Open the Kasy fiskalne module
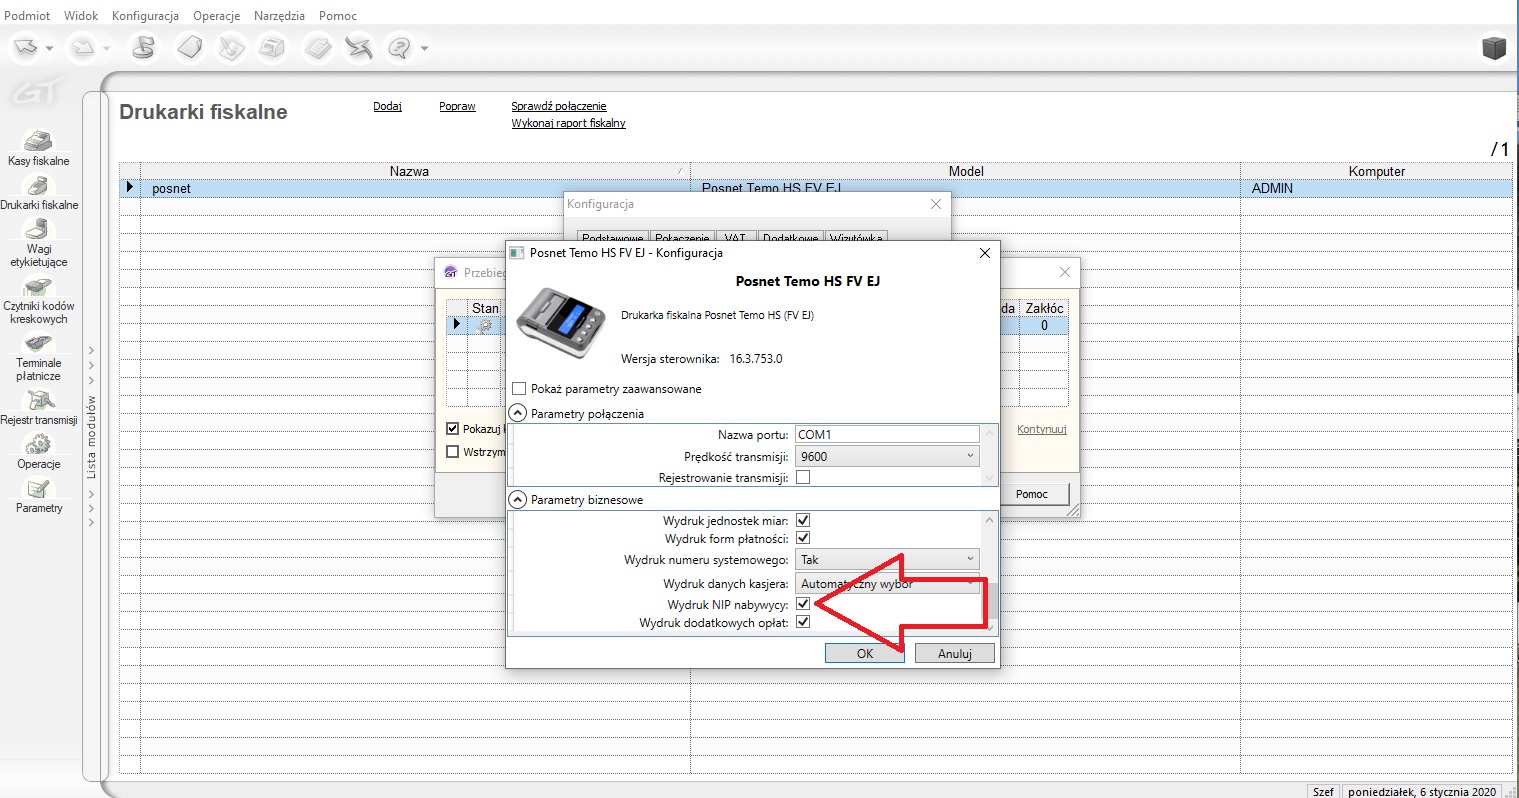1519x798 pixels. [x=39, y=147]
